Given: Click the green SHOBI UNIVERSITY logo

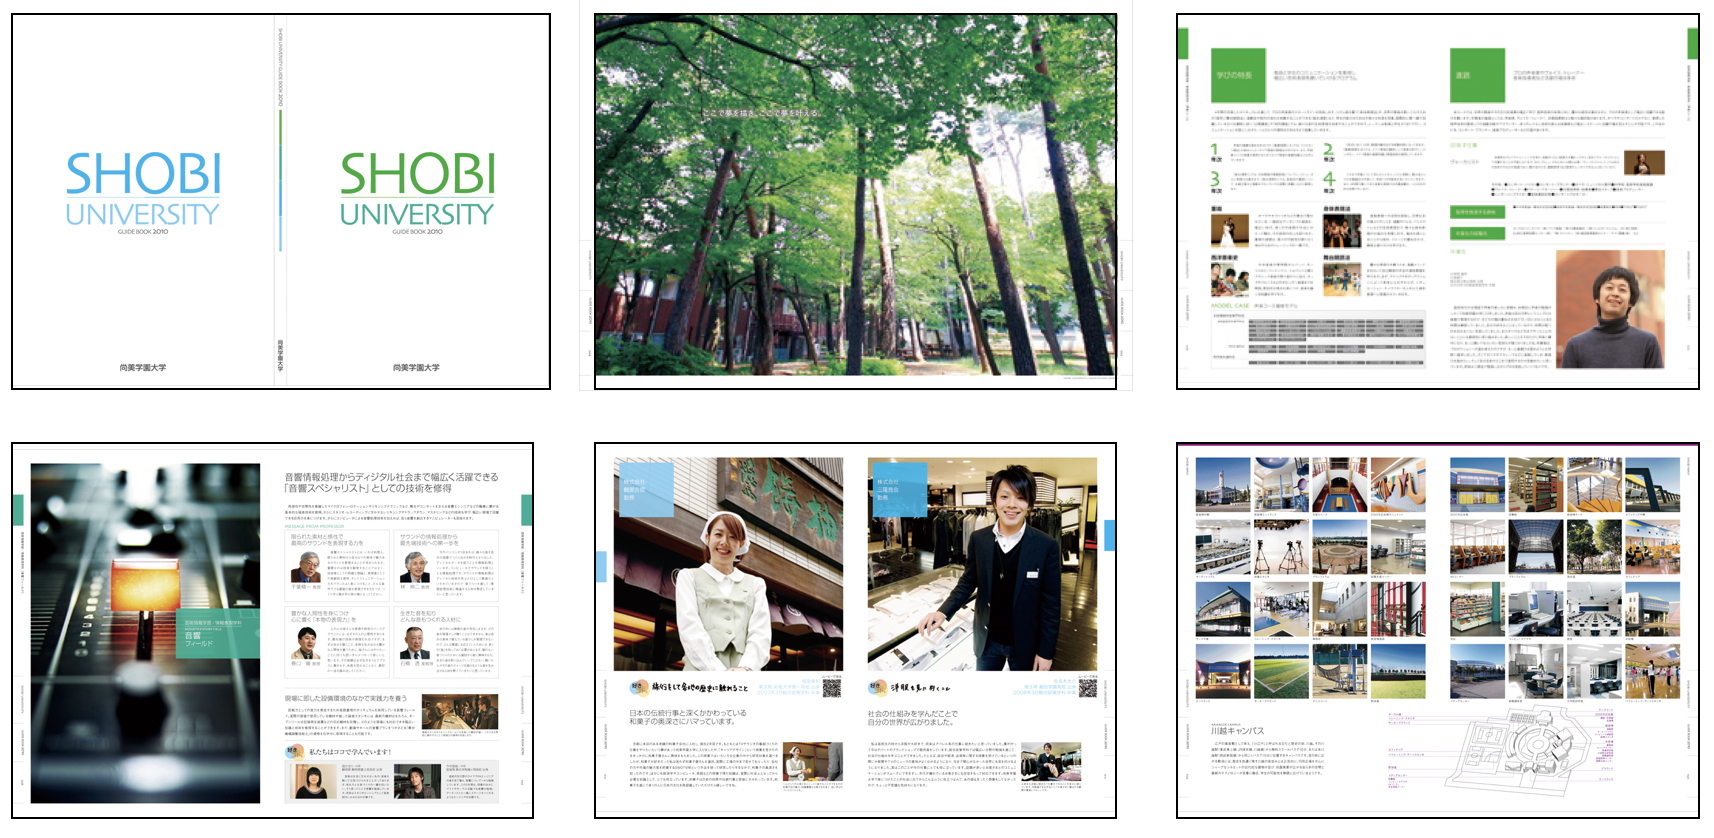Looking at the screenshot, I should click(x=417, y=188).
